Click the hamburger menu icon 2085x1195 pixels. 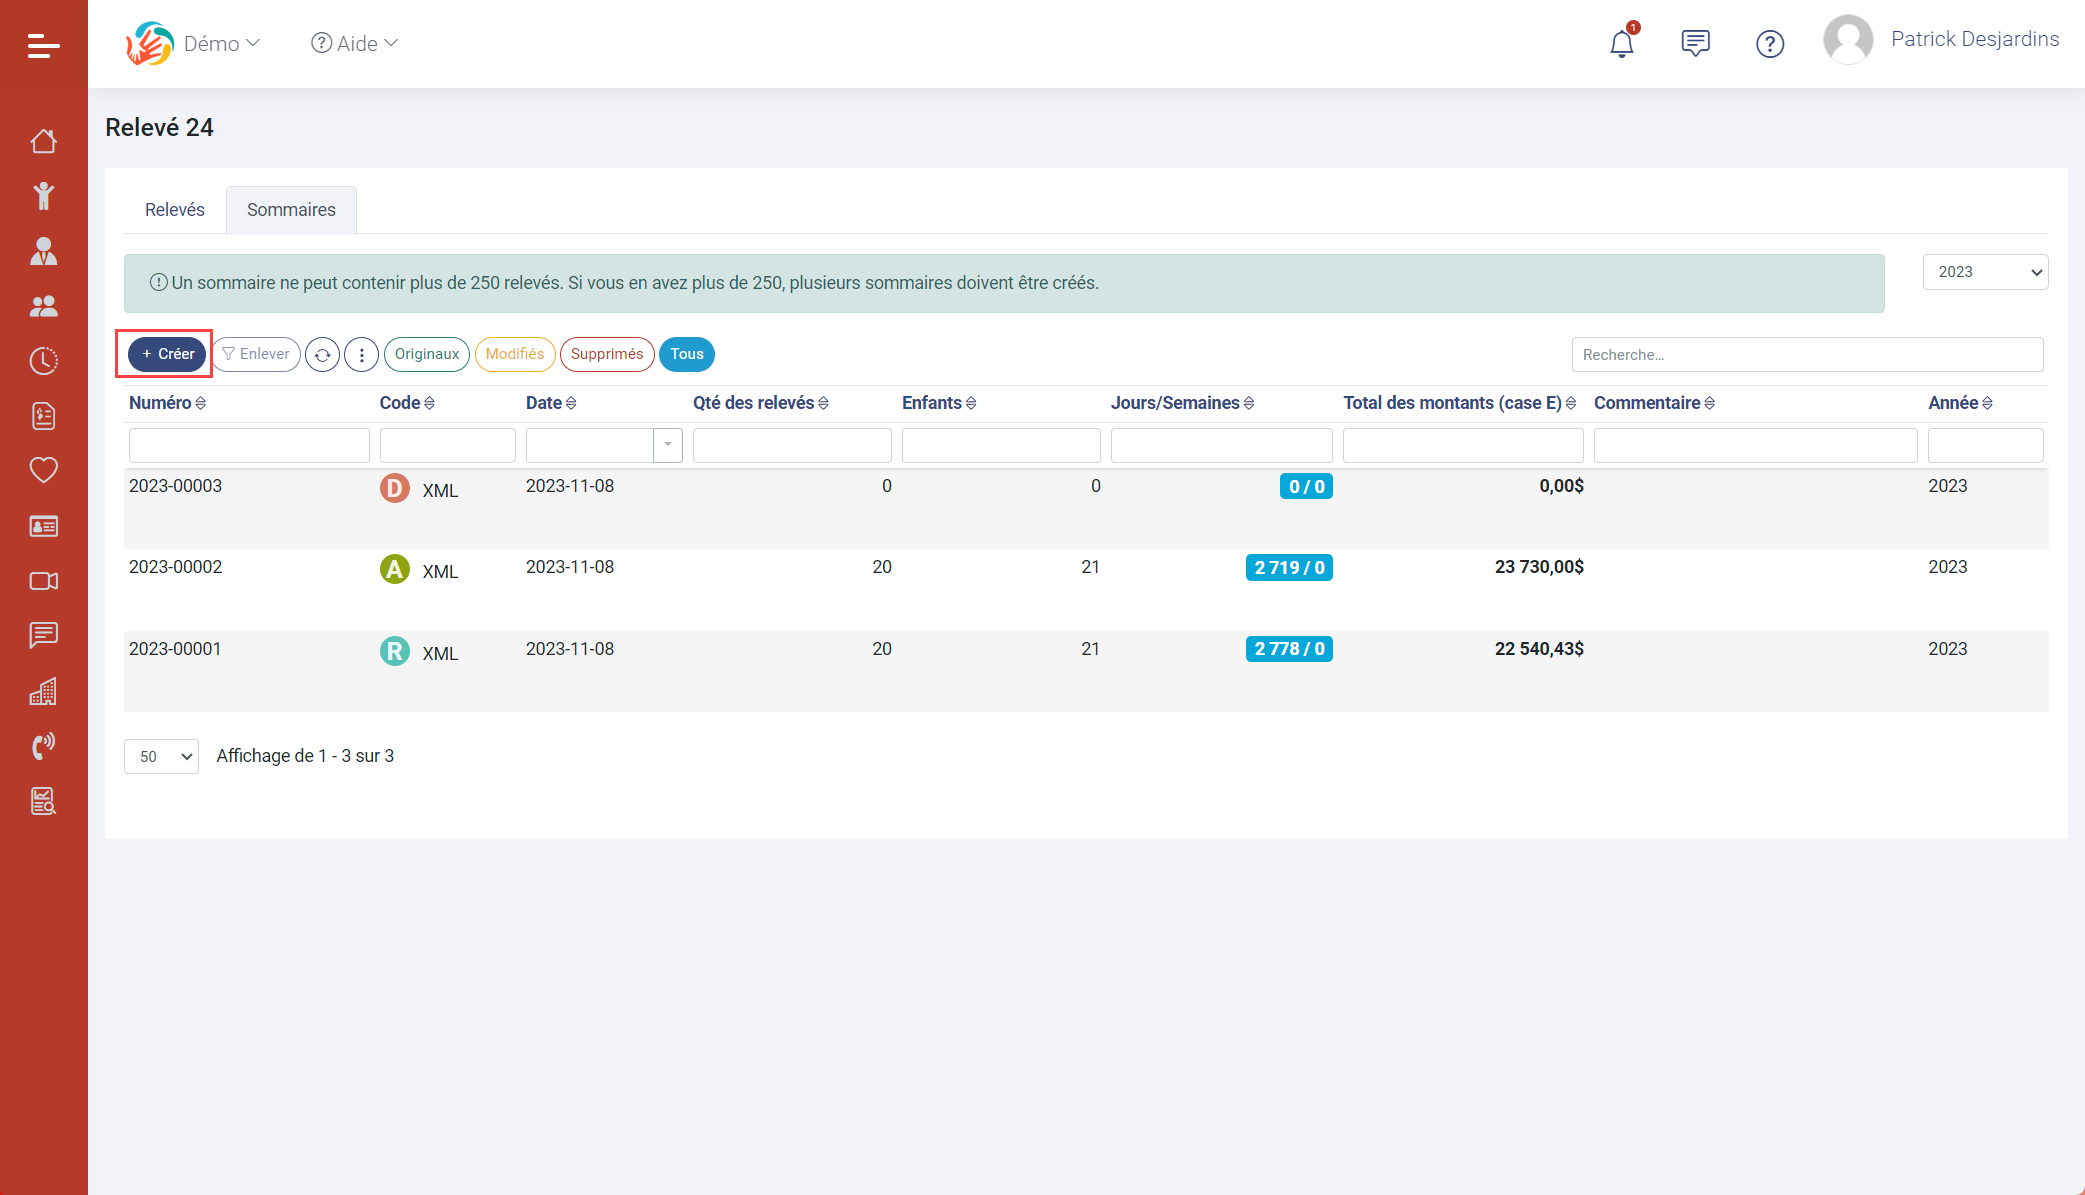coord(43,45)
